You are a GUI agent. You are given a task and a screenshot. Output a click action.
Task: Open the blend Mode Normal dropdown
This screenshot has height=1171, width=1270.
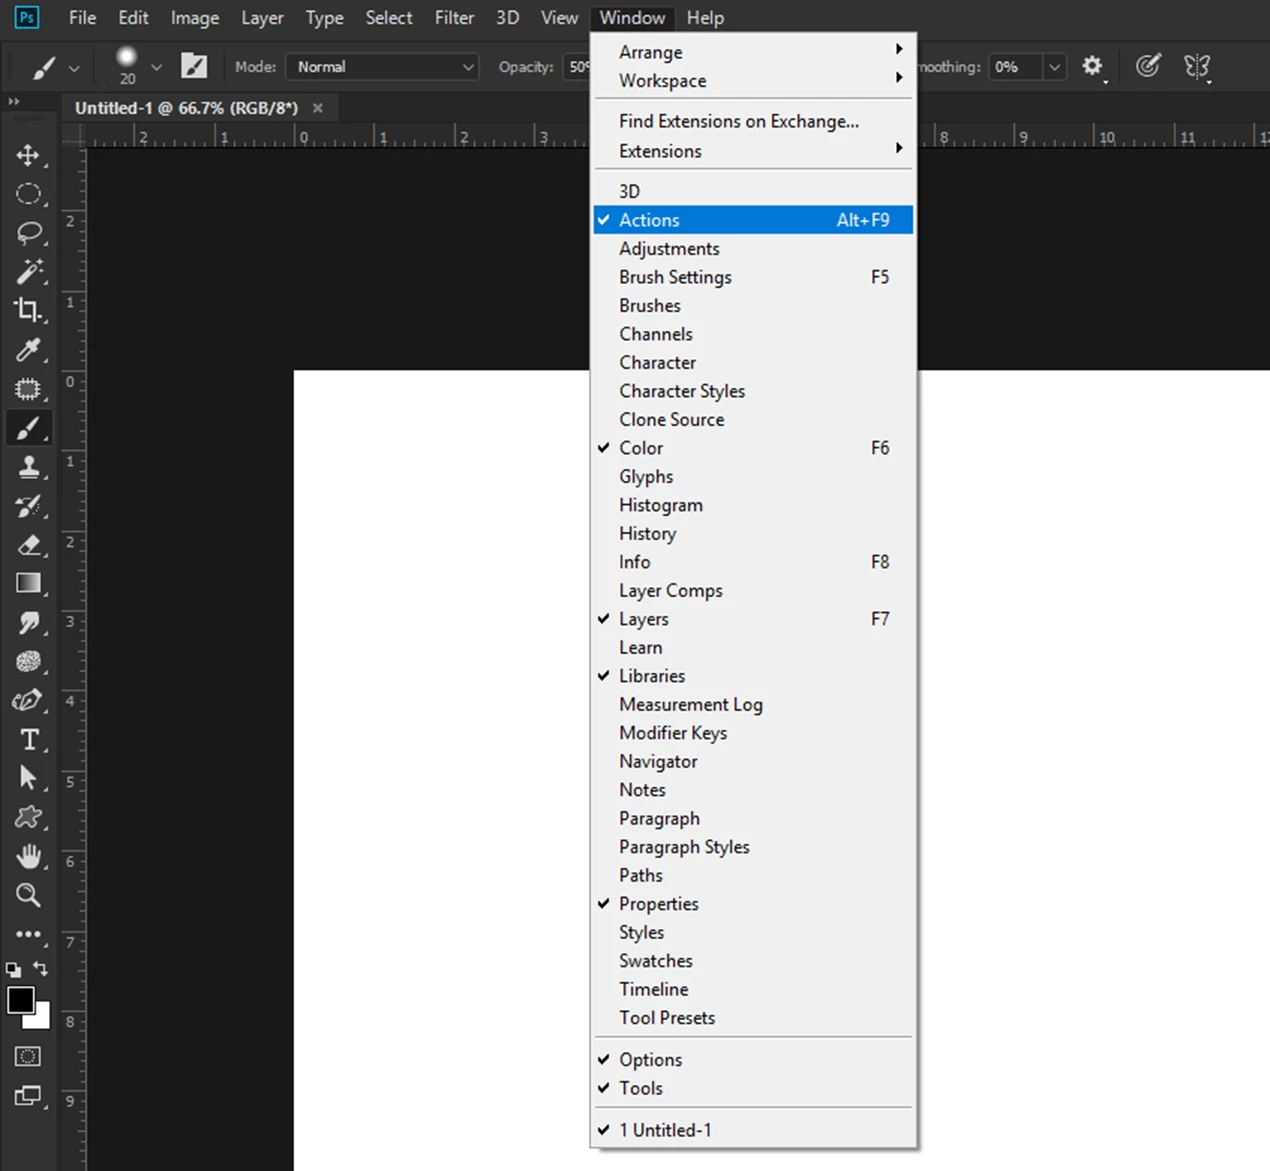[x=382, y=67]
